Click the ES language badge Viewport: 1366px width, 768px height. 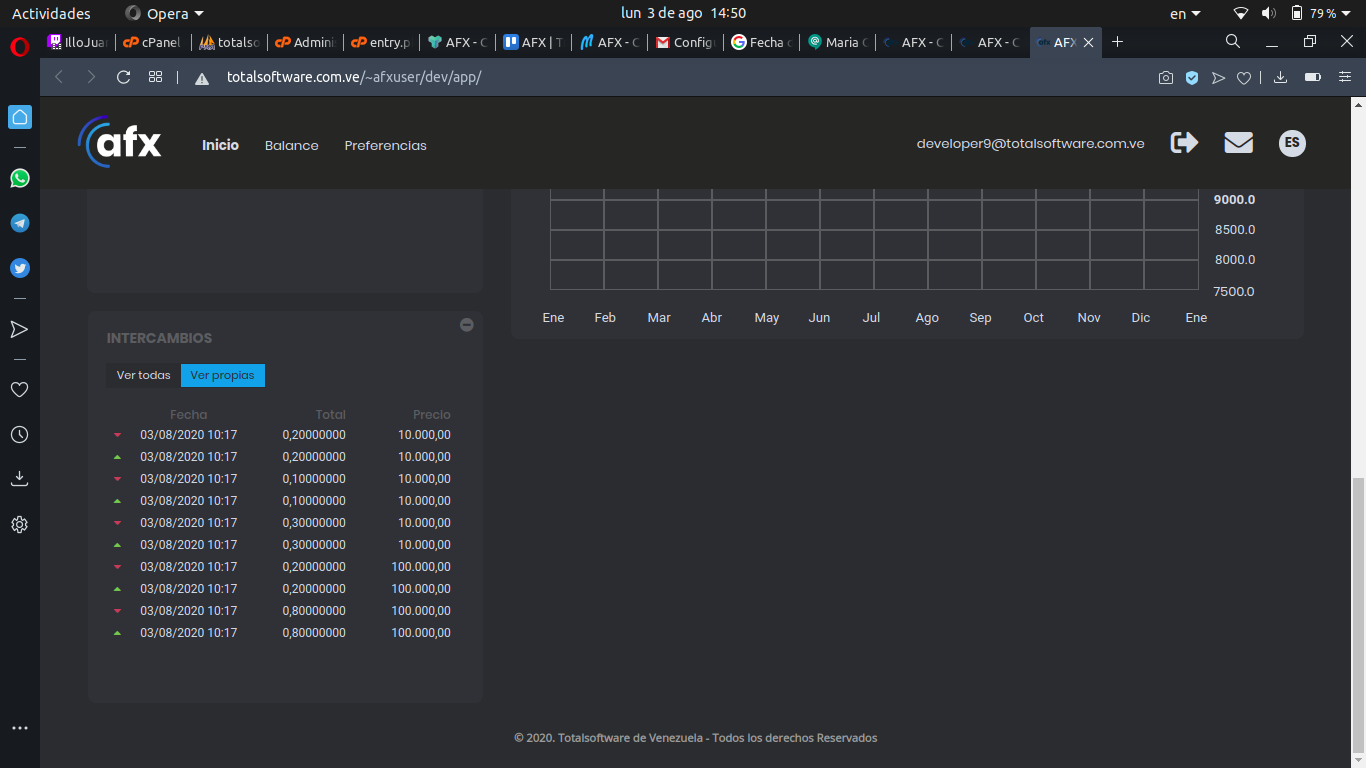1292,143
